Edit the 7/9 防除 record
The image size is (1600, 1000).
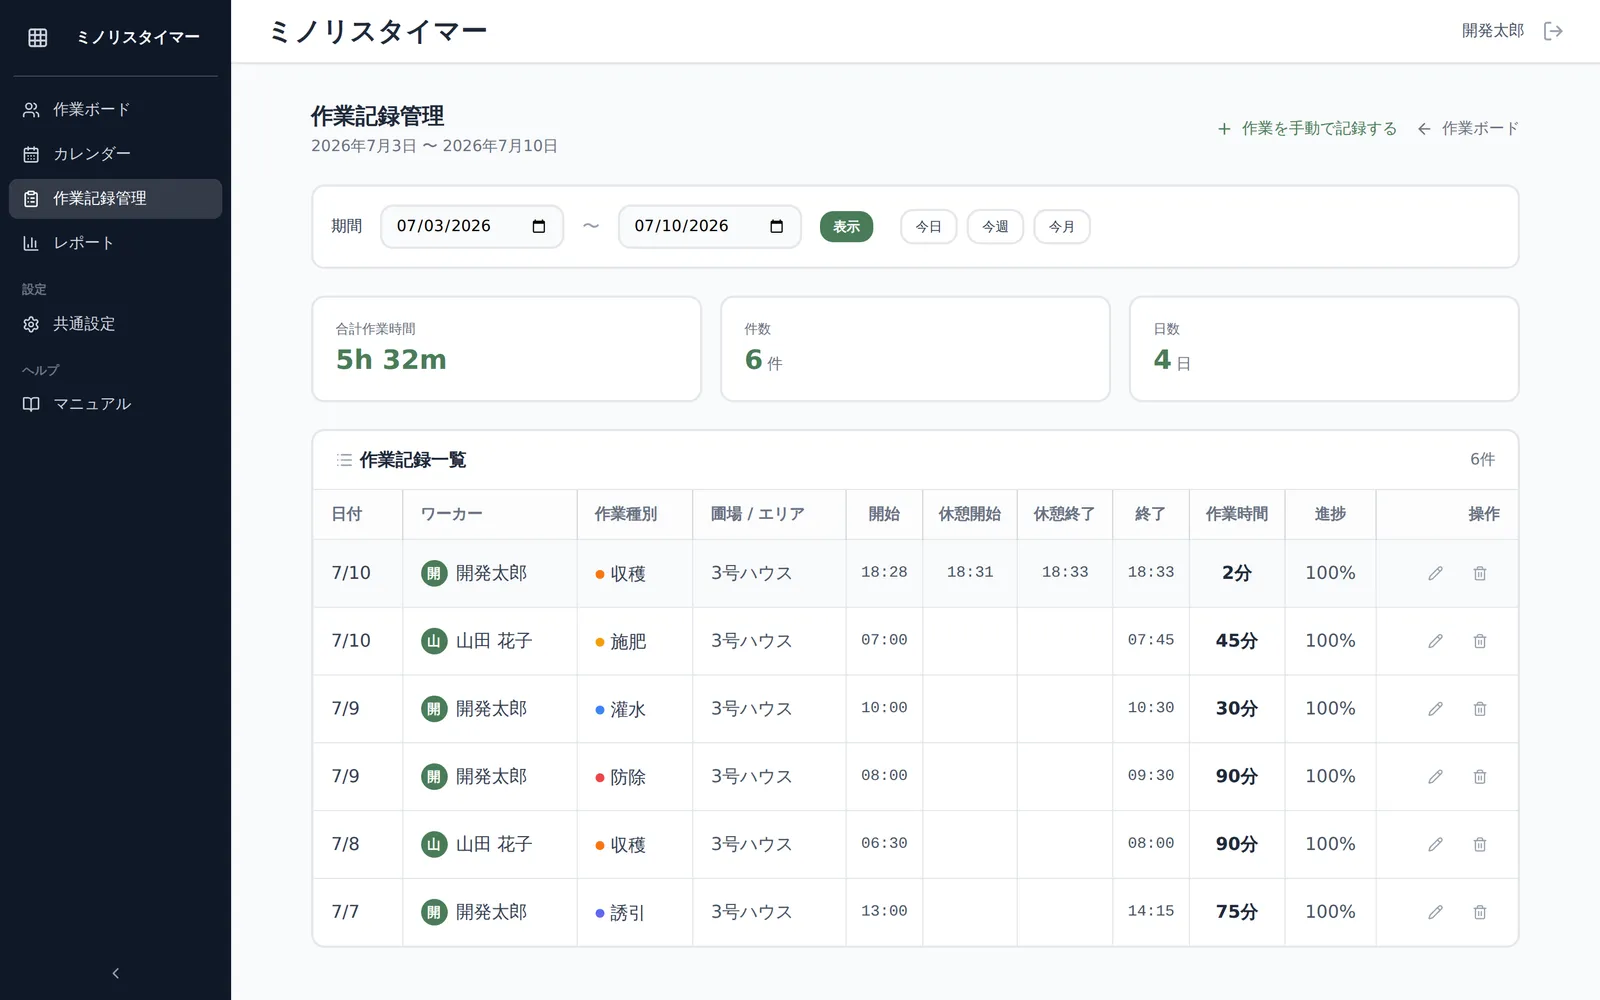1435,776
